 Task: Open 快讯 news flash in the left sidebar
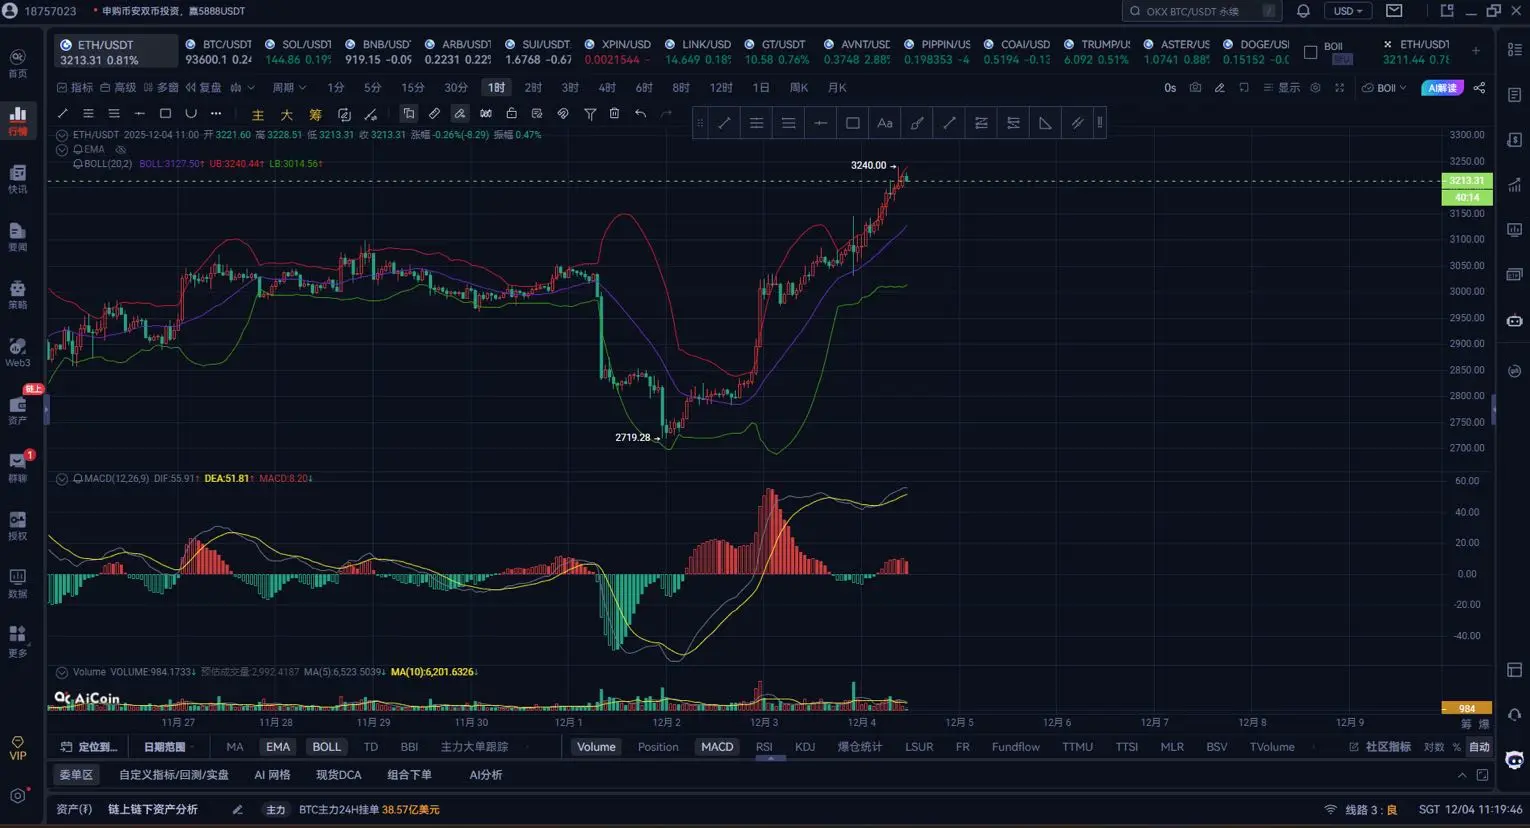(18, 178)
